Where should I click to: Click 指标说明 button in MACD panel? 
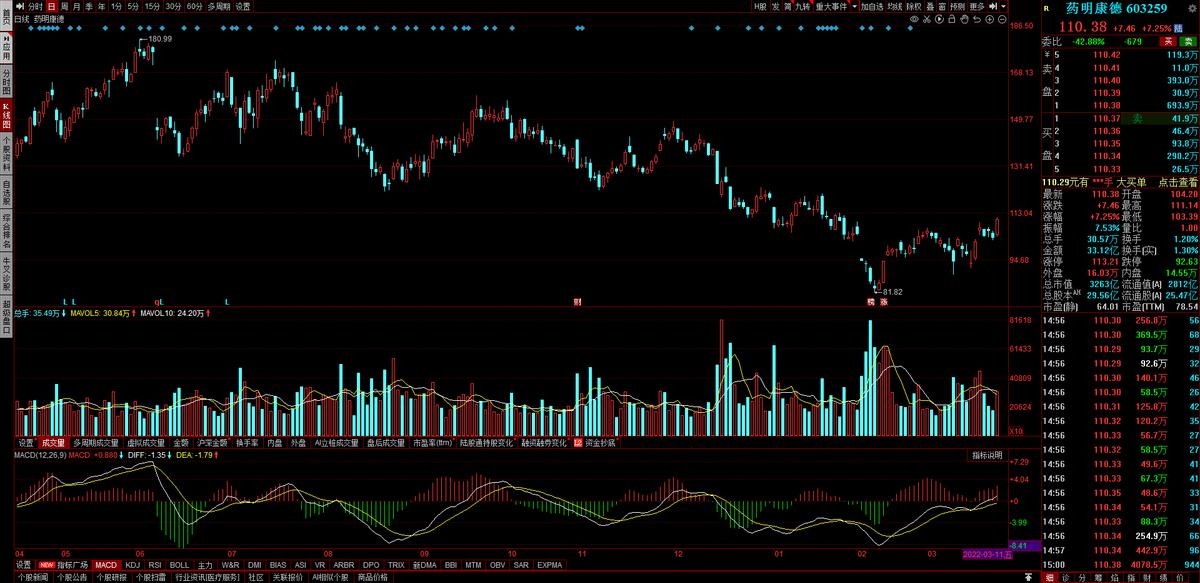click(x=986, y=456)
